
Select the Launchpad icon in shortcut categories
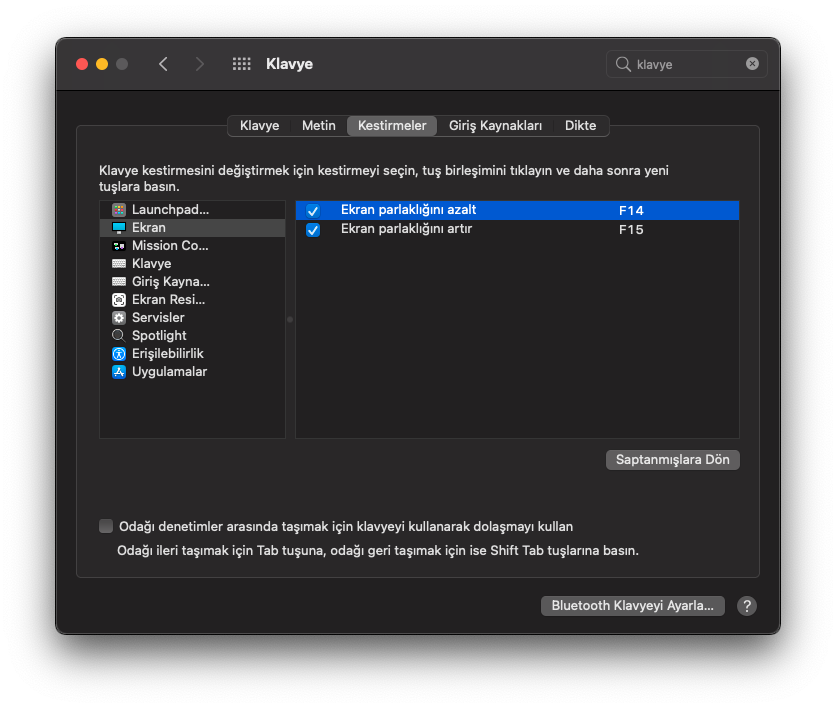[x=119, y=210]
